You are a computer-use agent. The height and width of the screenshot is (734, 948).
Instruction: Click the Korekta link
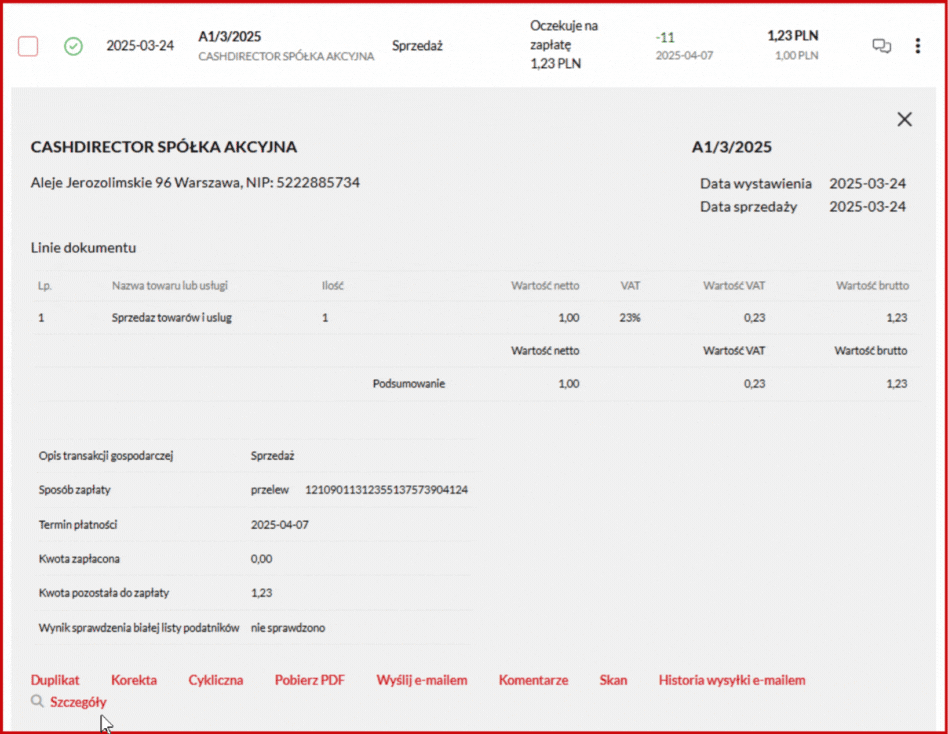pos(134,680)
